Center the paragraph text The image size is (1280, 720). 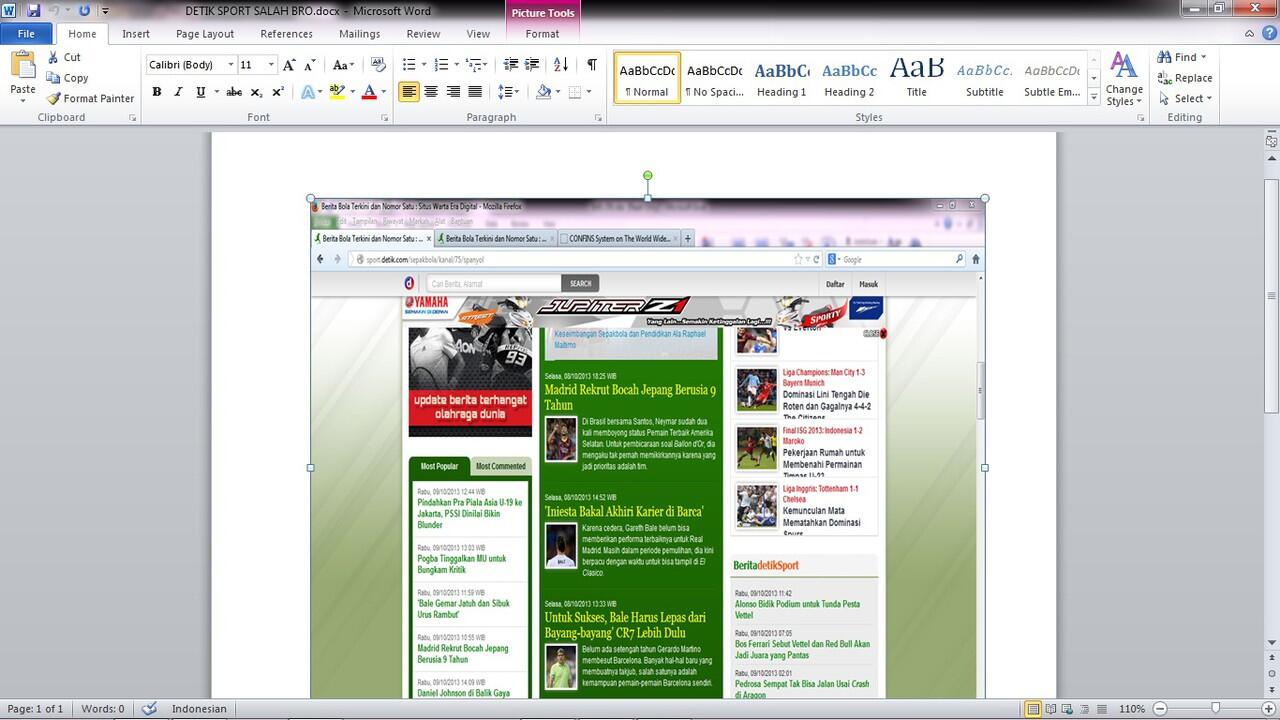click(x=431, y=92)
